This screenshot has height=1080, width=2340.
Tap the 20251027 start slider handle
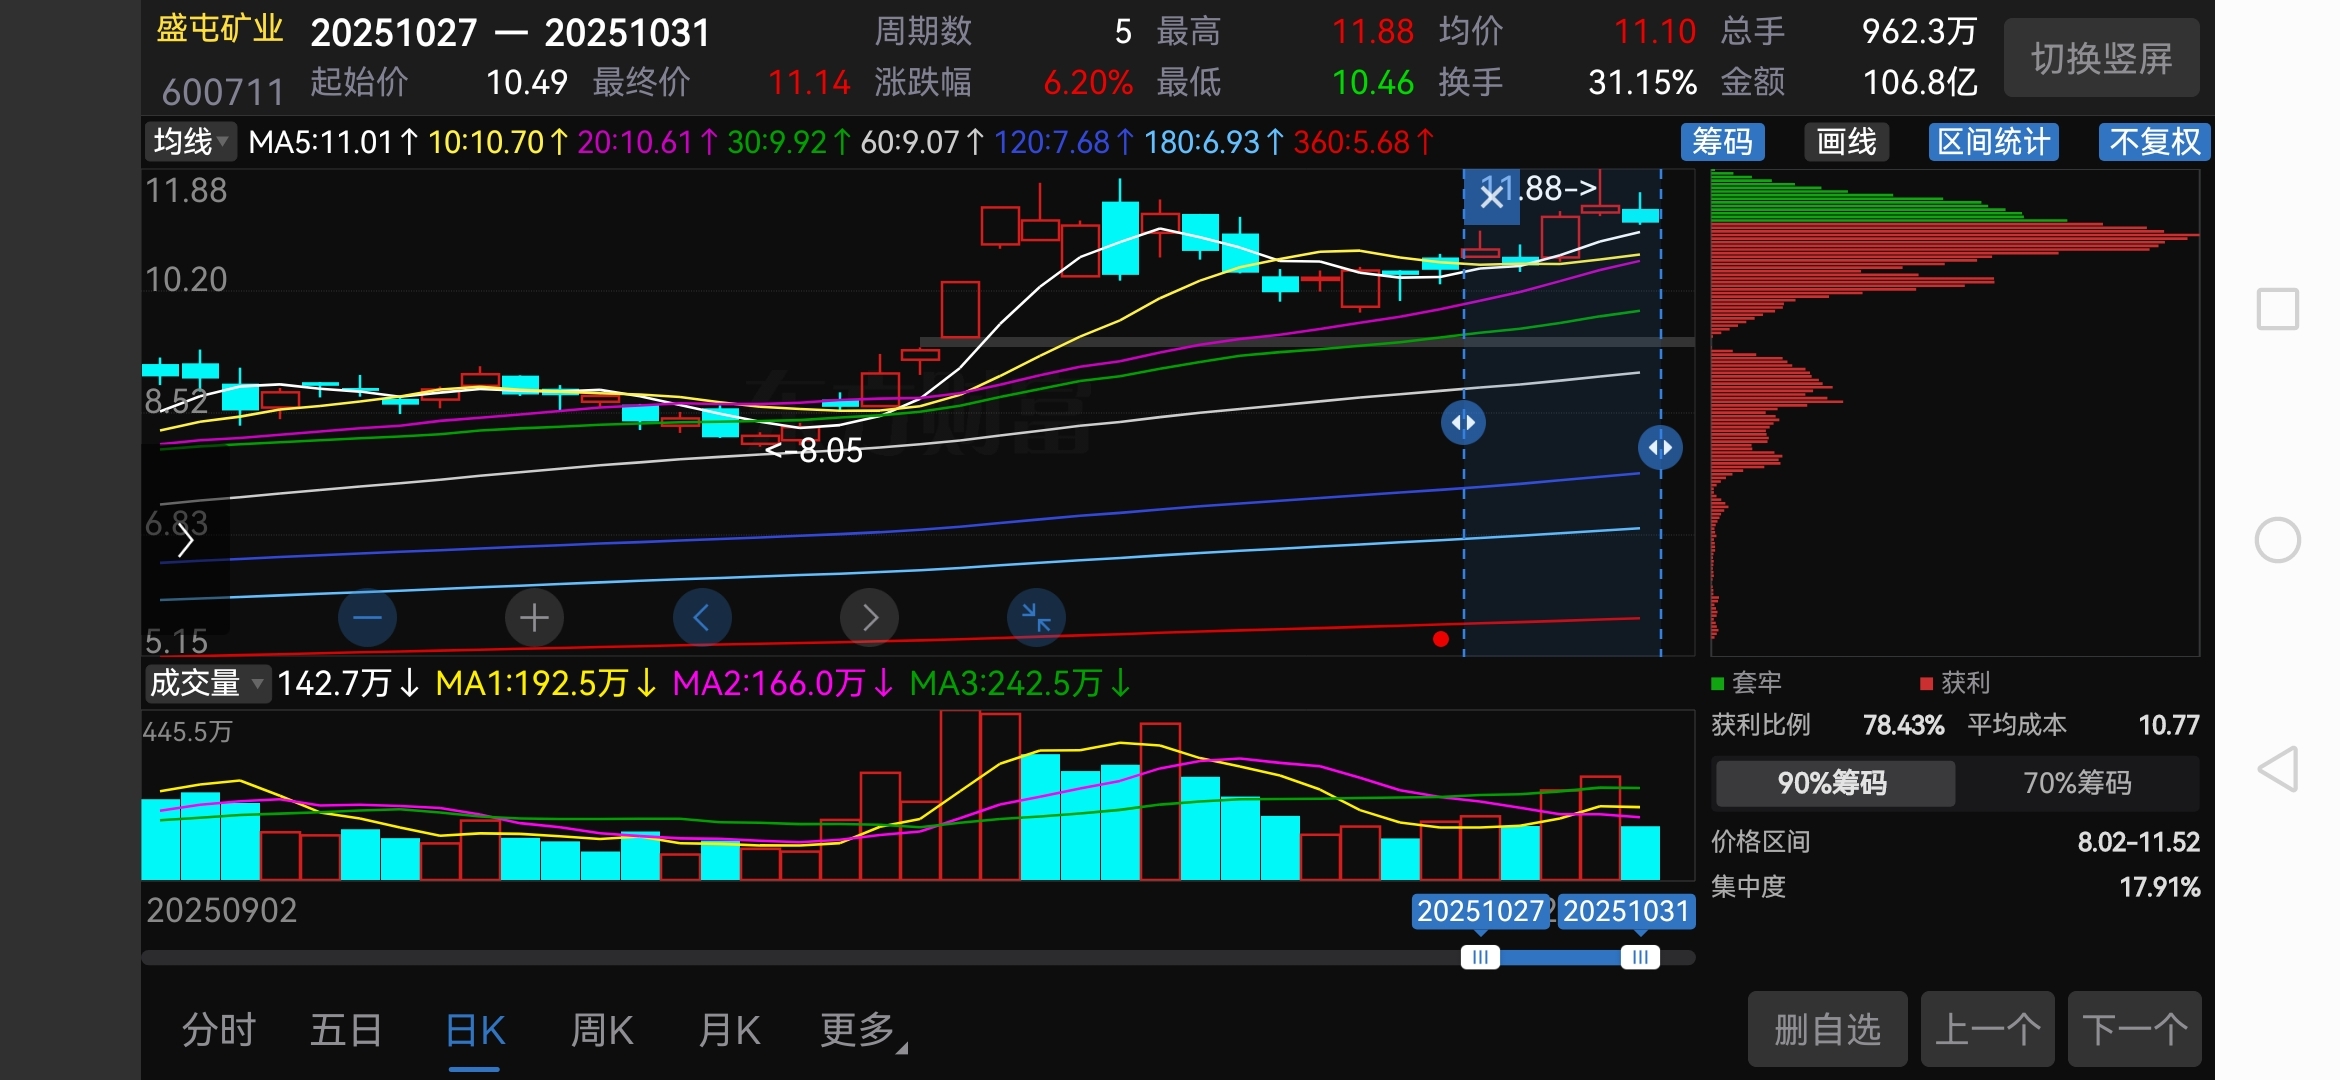click(1480, 957)
